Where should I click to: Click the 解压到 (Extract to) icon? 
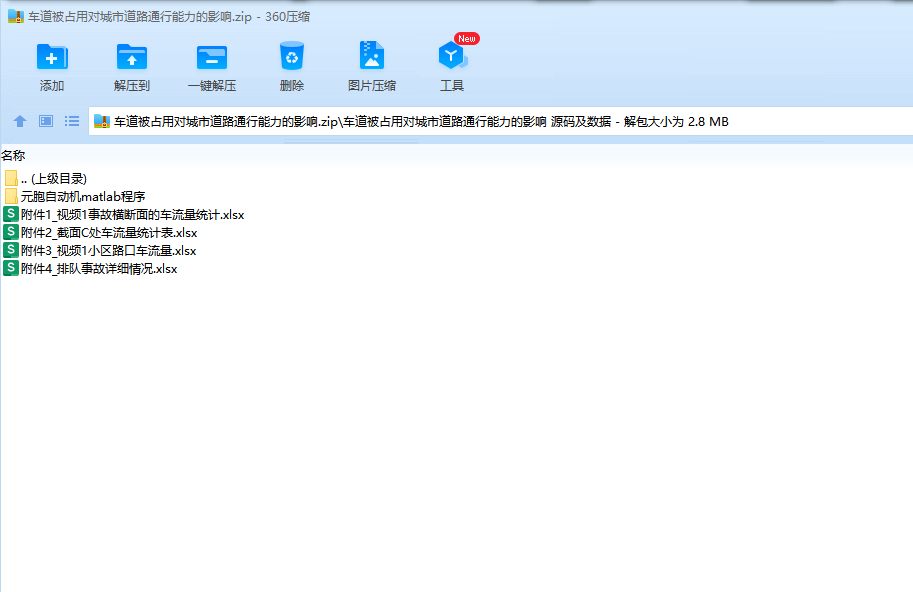tap(132, 57)
